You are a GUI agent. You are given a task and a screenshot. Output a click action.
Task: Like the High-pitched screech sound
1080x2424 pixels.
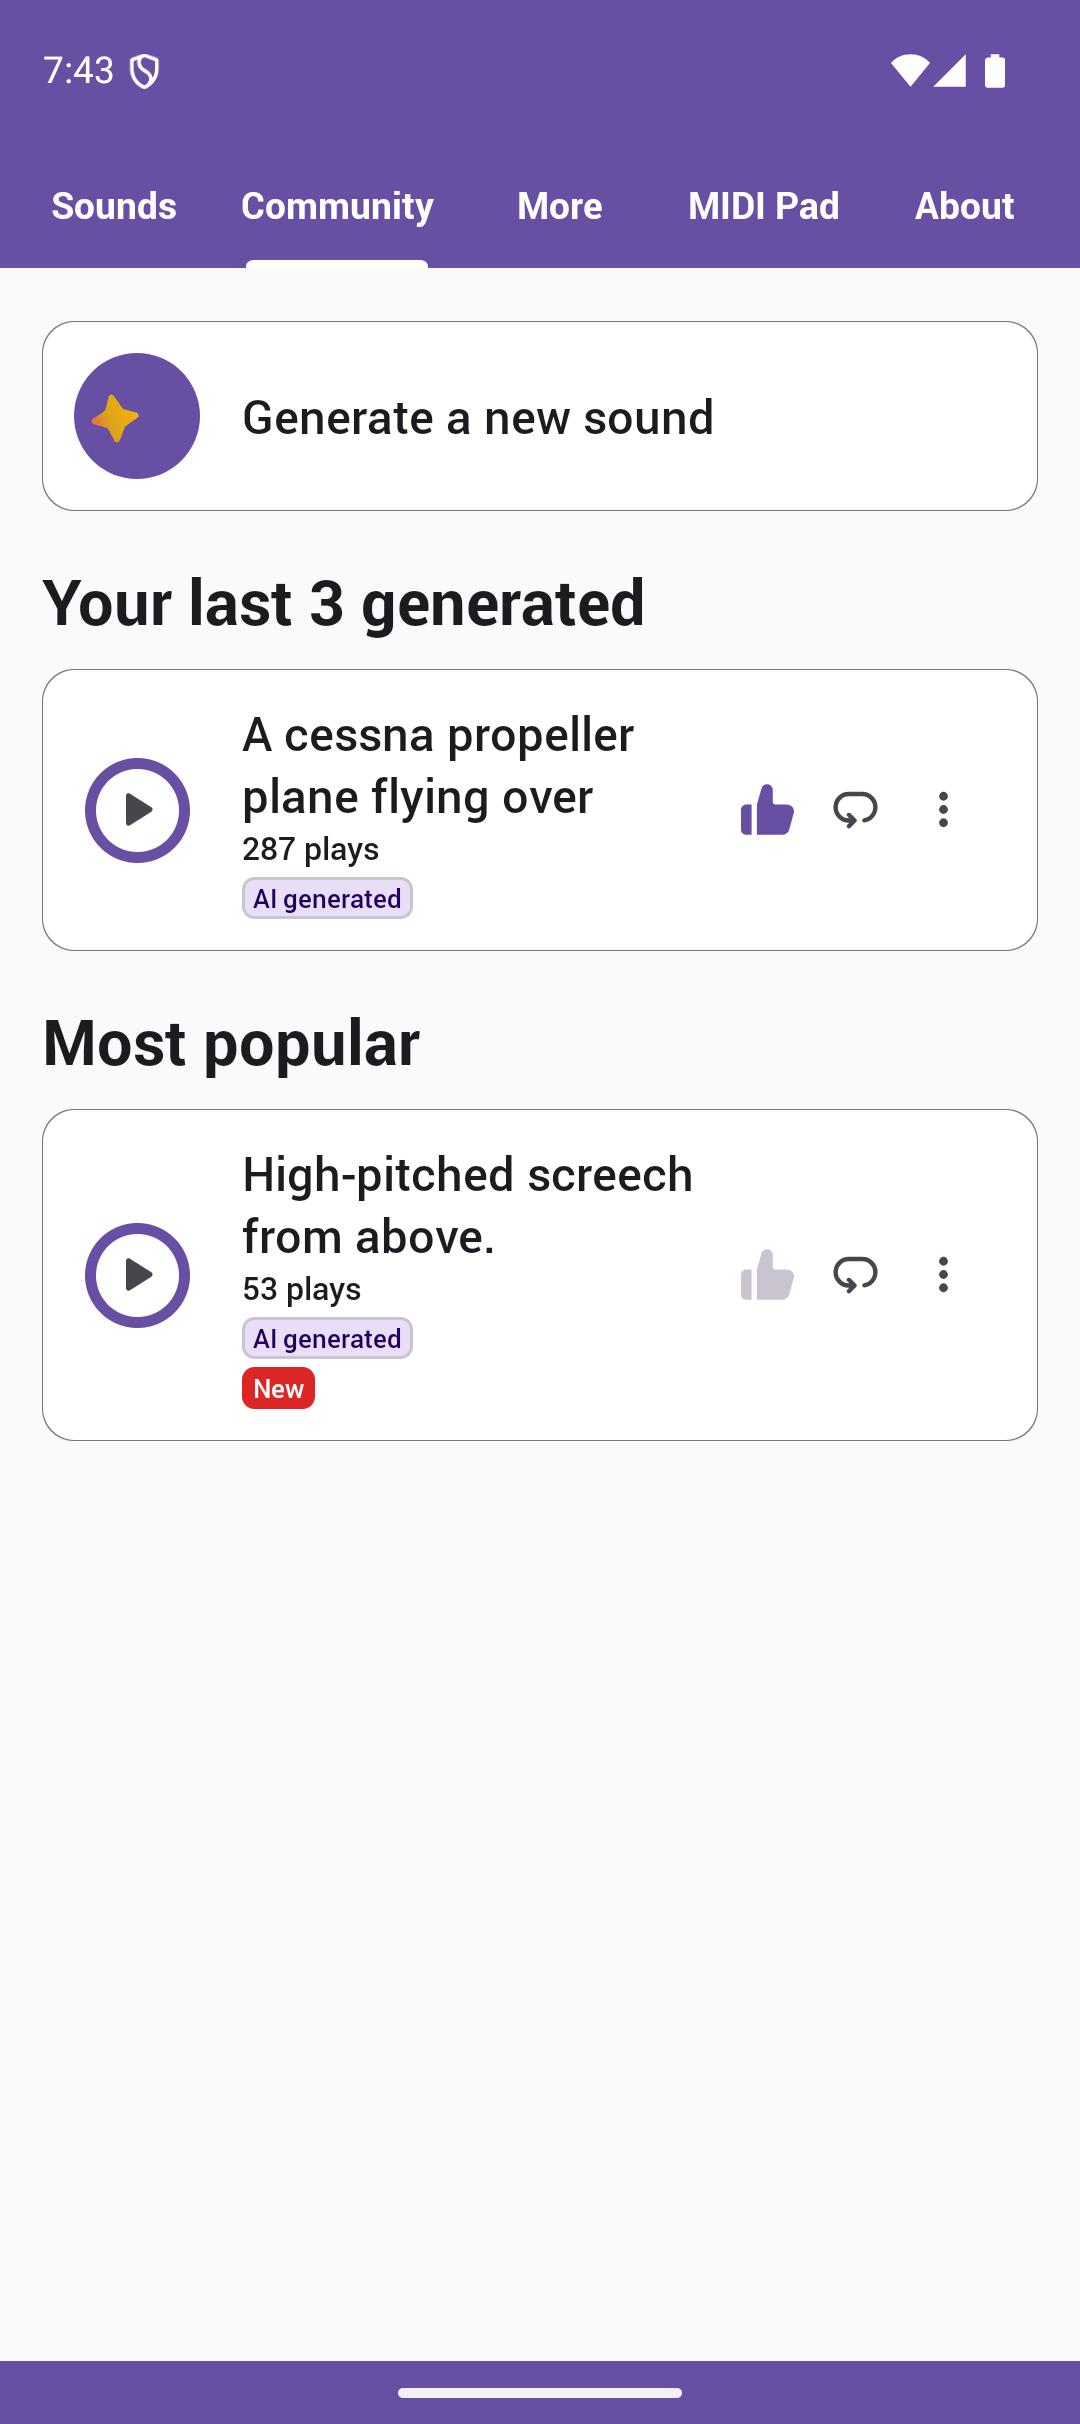767,1275
